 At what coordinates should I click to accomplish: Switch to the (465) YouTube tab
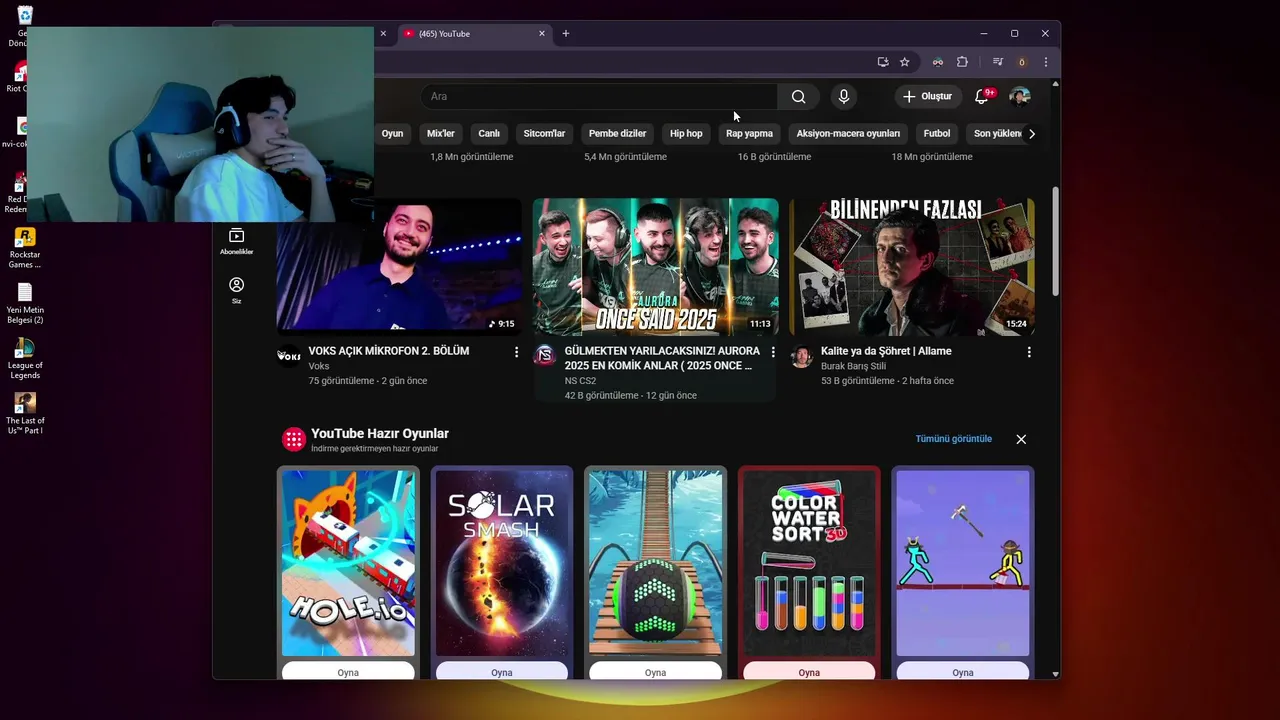(x=475, y=33)
